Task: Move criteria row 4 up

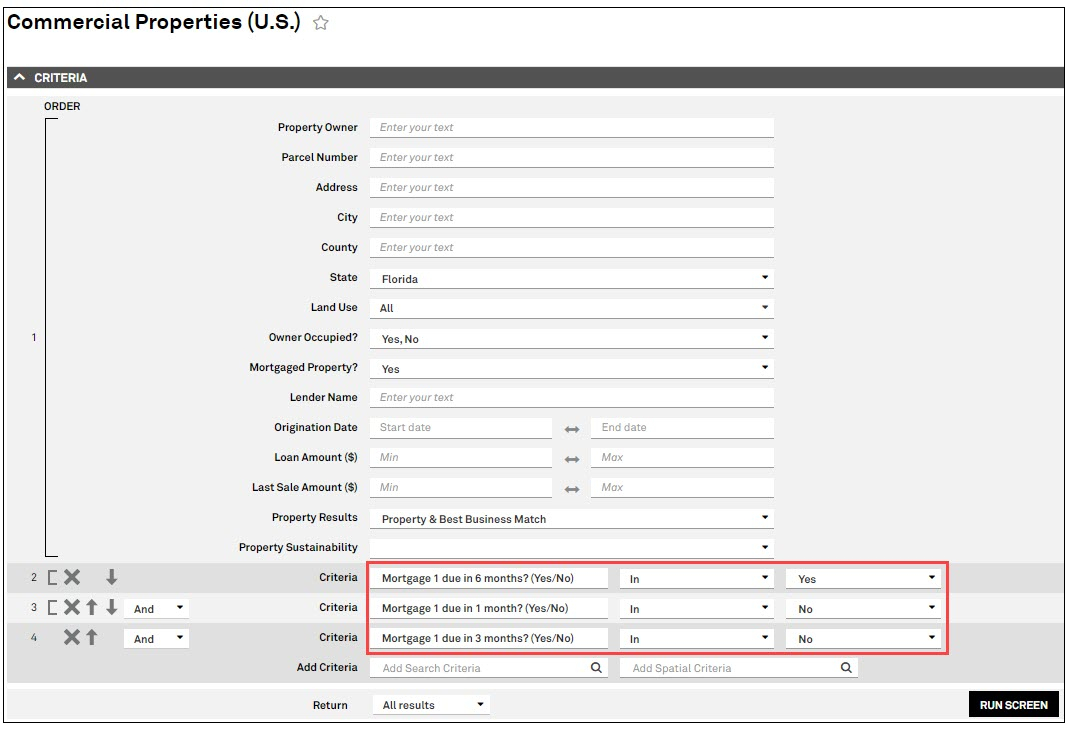Action: coord(91,637)
